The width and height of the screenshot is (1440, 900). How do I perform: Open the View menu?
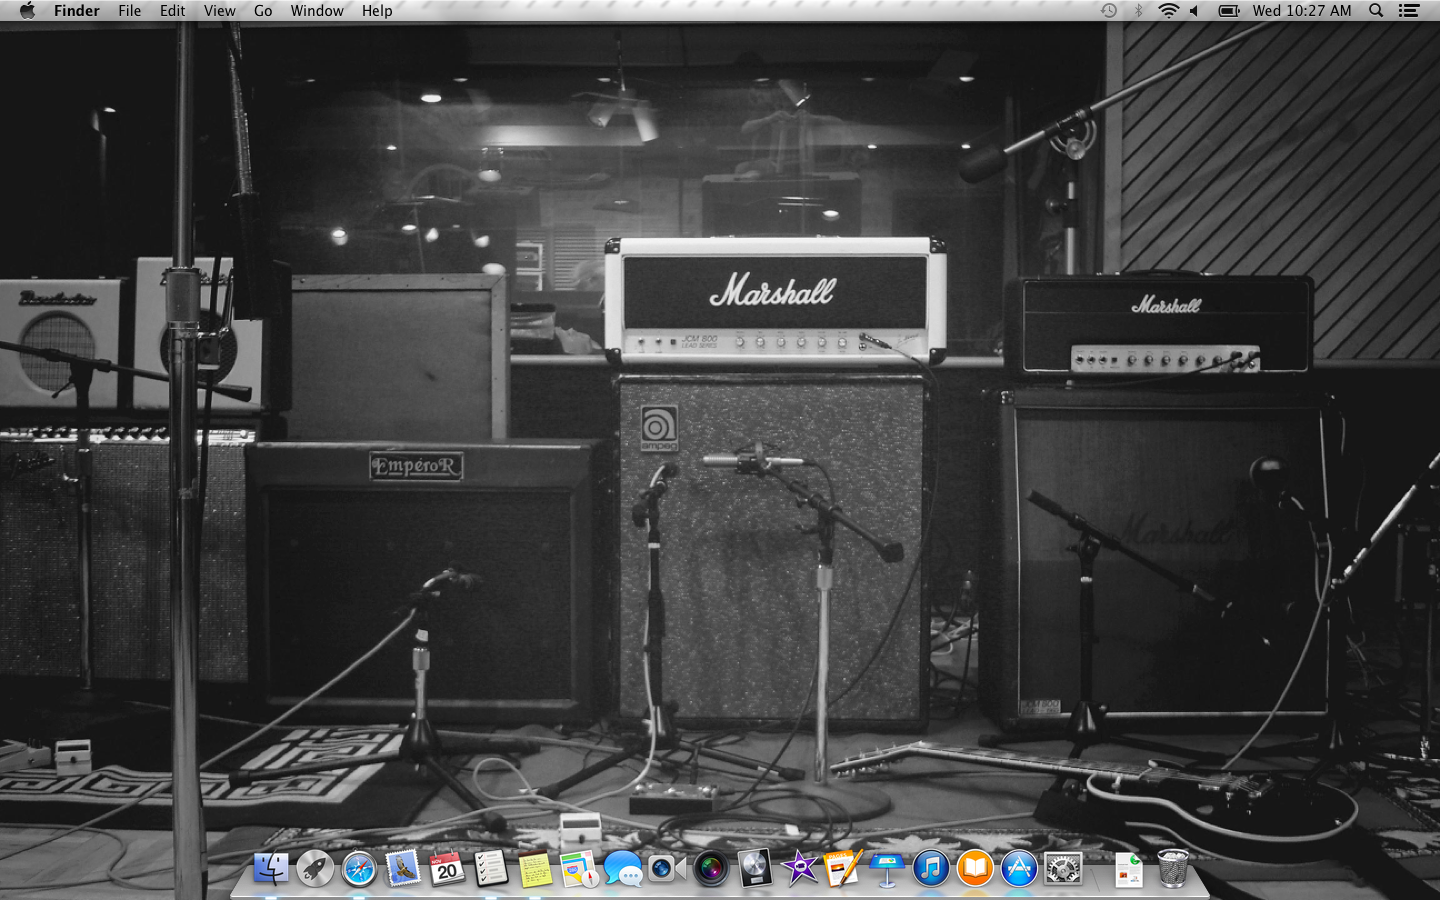pyautogui.click(x=219, y=10)
